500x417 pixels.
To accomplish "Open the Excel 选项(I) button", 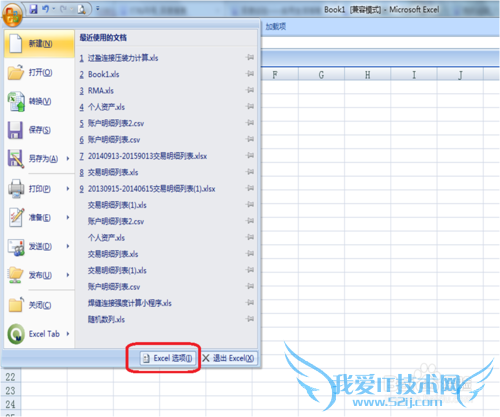I will point(168,358).
